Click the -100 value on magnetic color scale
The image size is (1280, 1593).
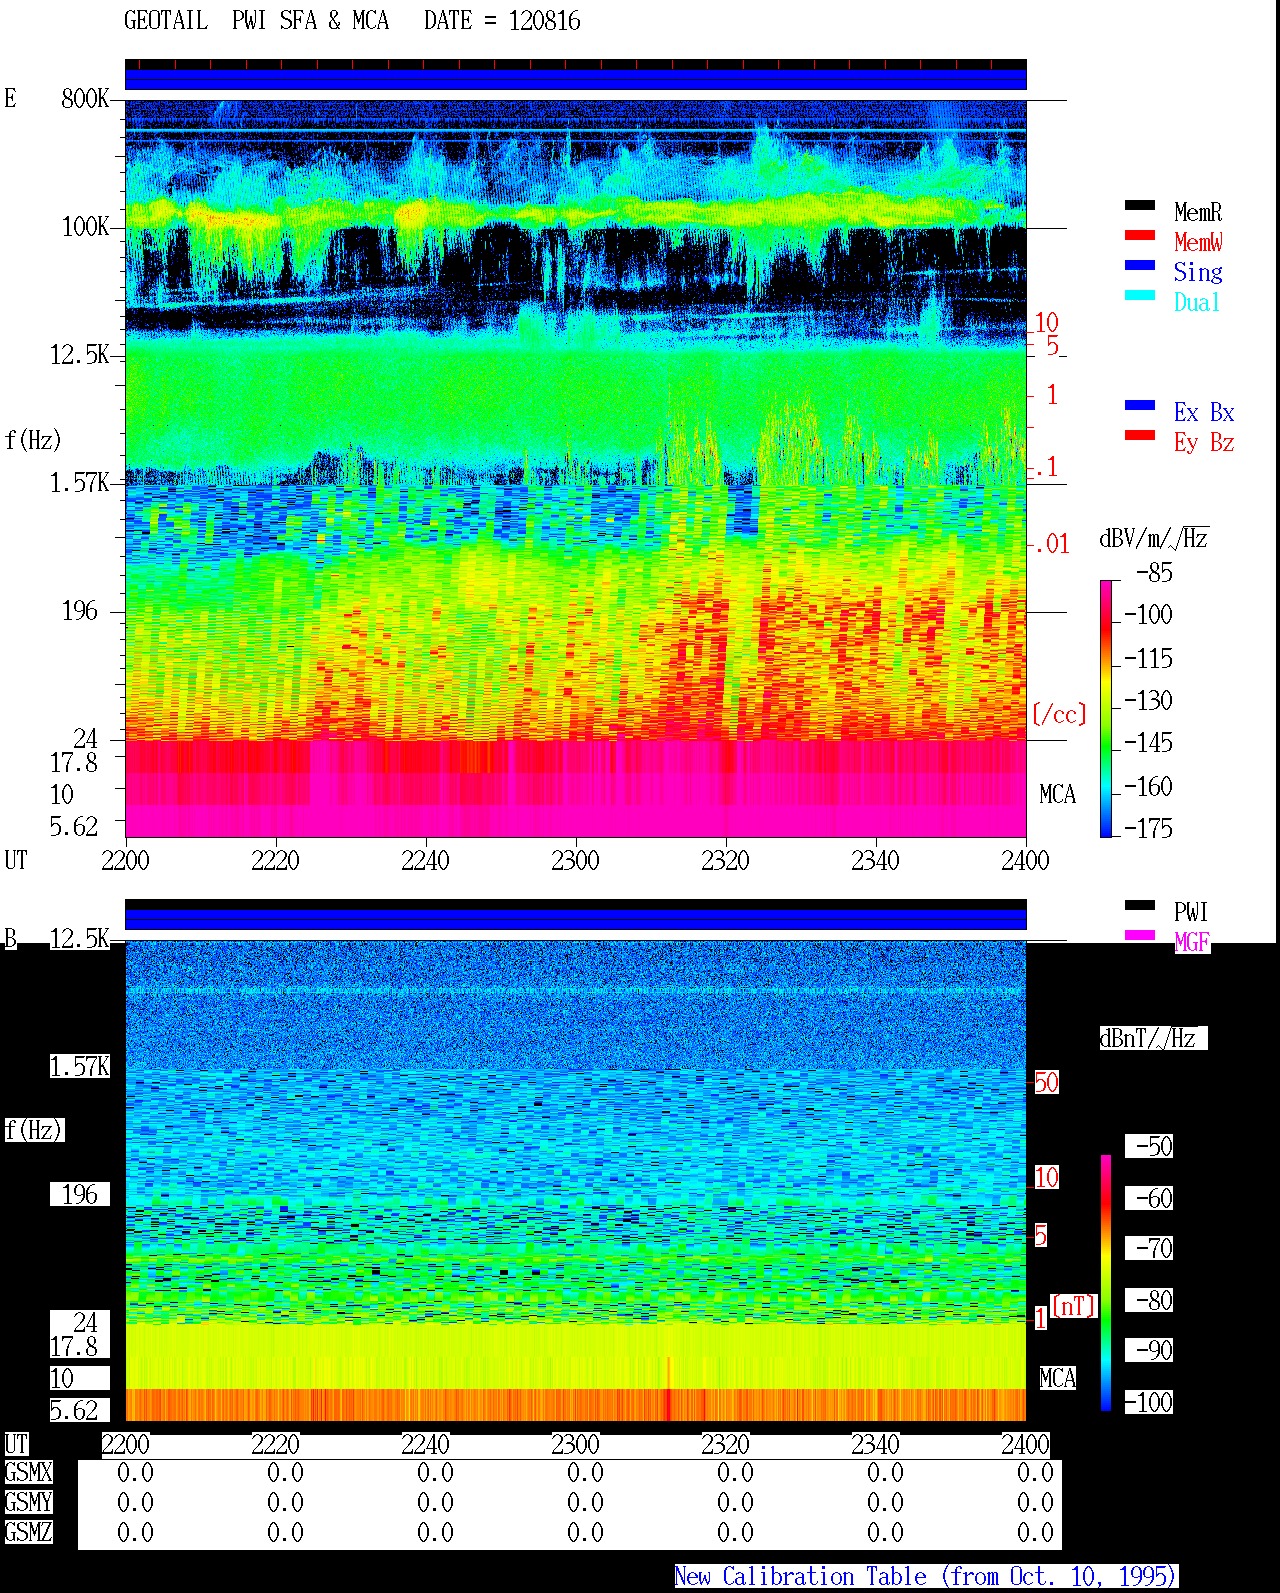[x=1148, y=1402]
